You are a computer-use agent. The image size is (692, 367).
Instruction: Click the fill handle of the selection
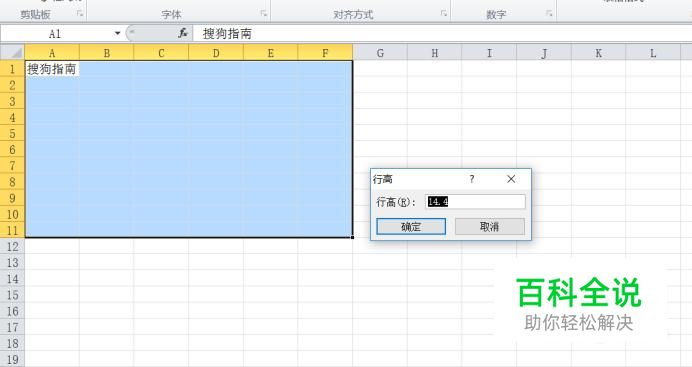click(353, 237)
